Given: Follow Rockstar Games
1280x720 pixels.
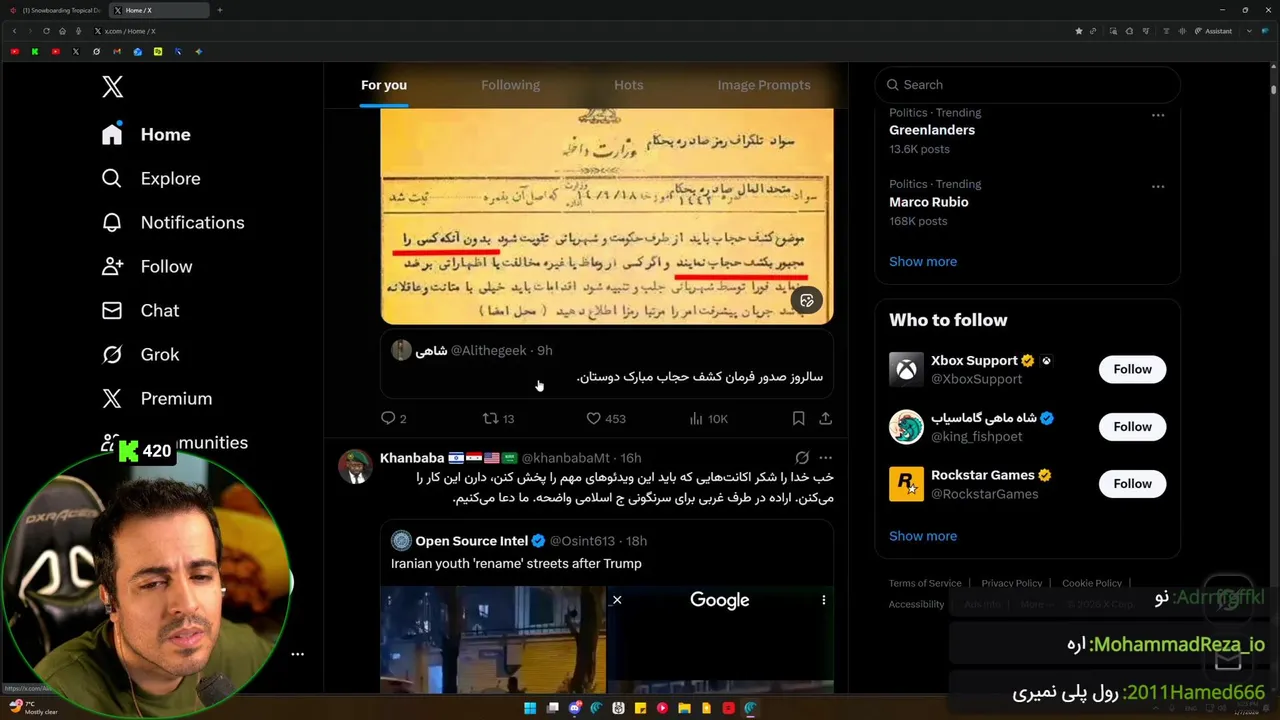Looking at the screenshot, I should coord(1132,483).
